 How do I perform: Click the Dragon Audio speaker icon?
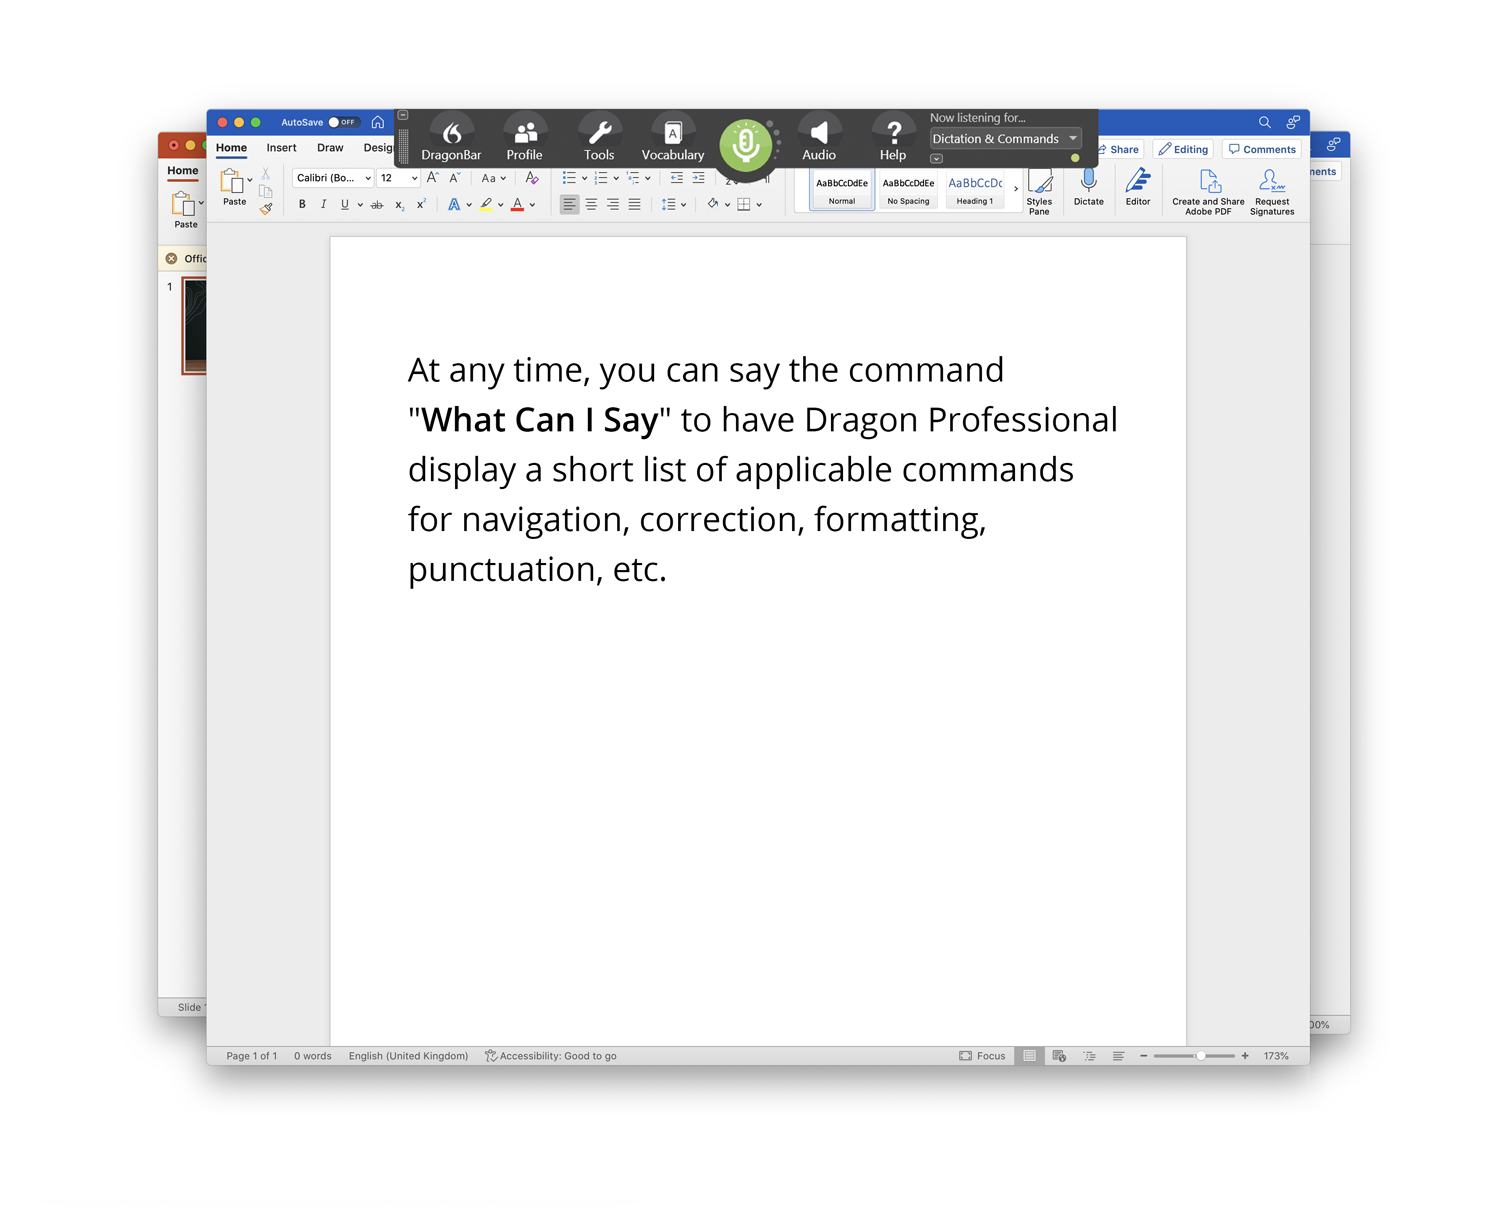tap(818, 139)
